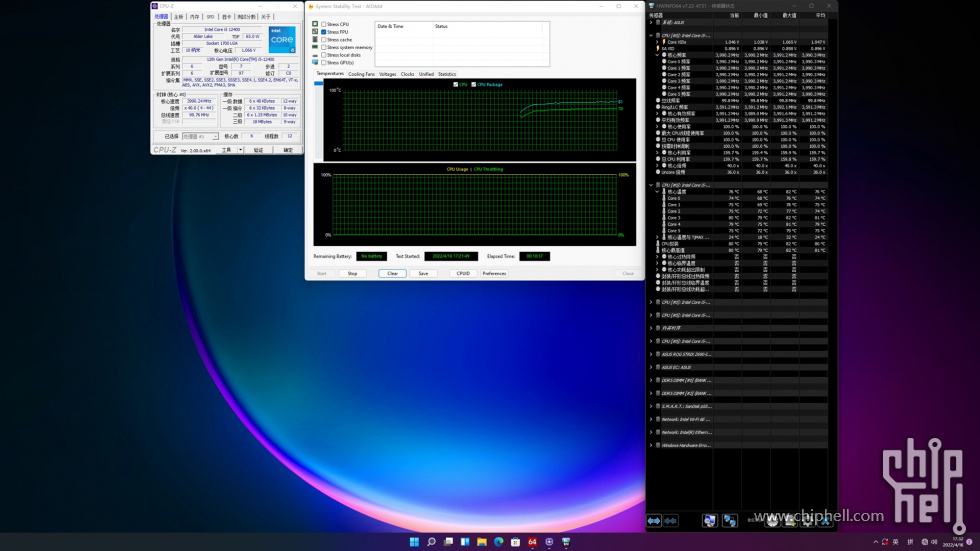This screenshot has height=551, width=980.
Task: Click the Clear button in AIDA64
Action: click(392, 273)
